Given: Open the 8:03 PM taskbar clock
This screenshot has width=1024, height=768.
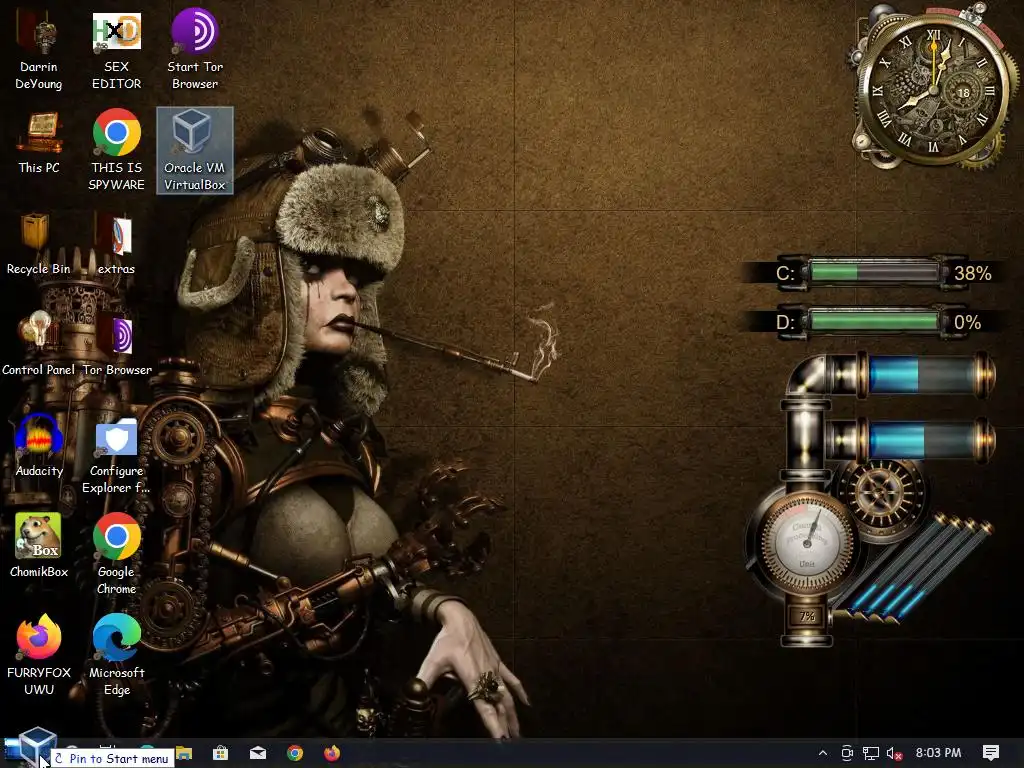Looking at the screenshot, I should [x=938, y=753].
